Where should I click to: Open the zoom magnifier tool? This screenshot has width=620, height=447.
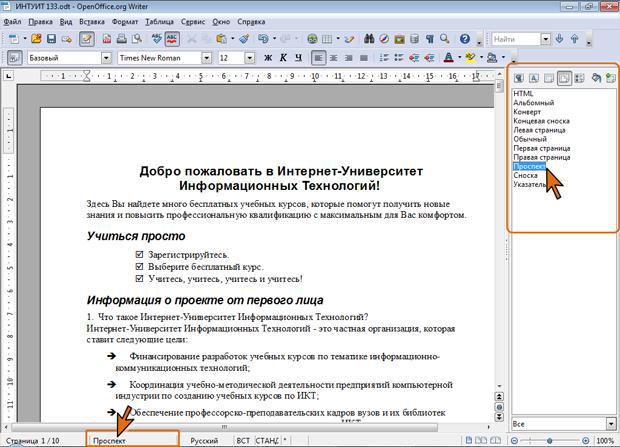click(444, 39)
